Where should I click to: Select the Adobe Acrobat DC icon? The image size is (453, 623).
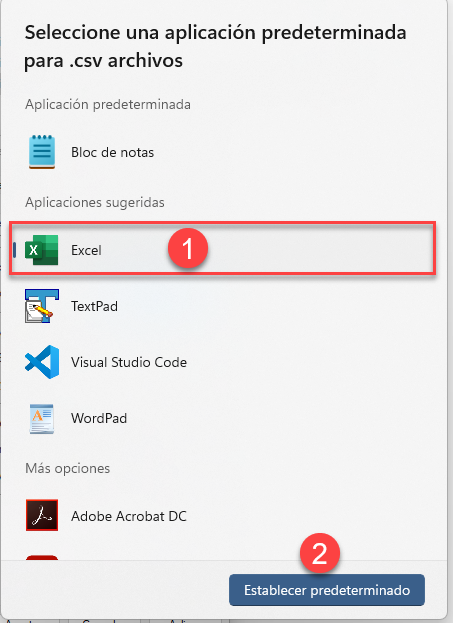tap(42, 515)
